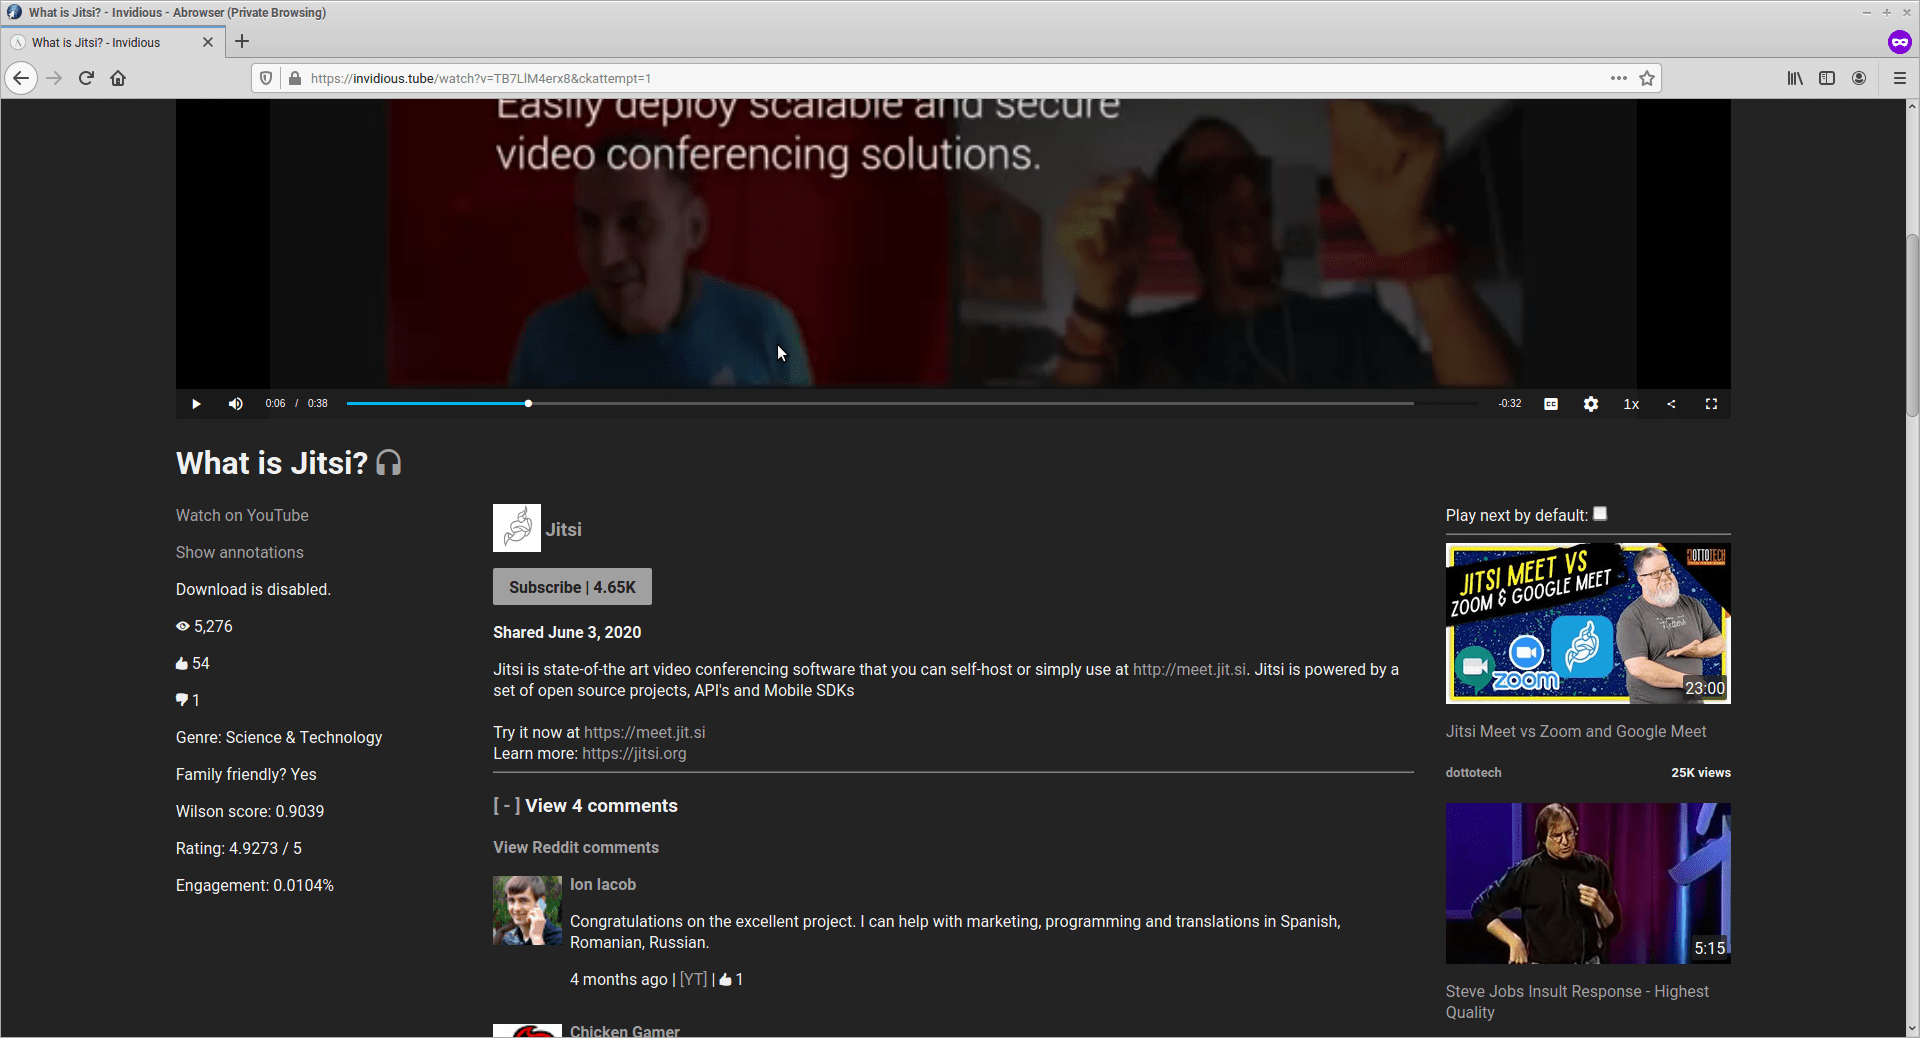Screen dimensions: 1920x1038
Task: Subscribe to the Jitsi channel
Action: 571,587
